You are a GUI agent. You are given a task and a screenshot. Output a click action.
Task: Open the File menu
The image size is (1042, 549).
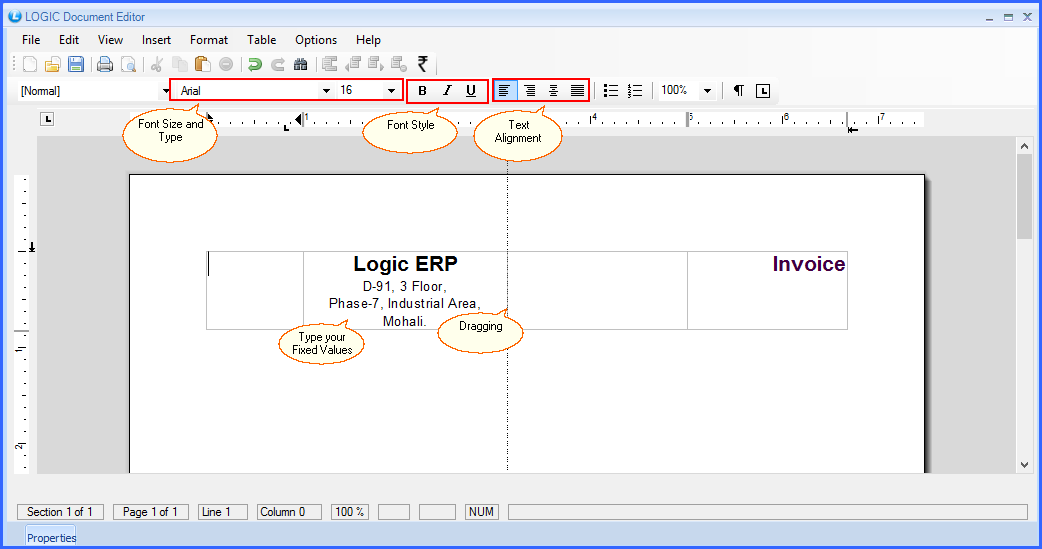(31, 40)
